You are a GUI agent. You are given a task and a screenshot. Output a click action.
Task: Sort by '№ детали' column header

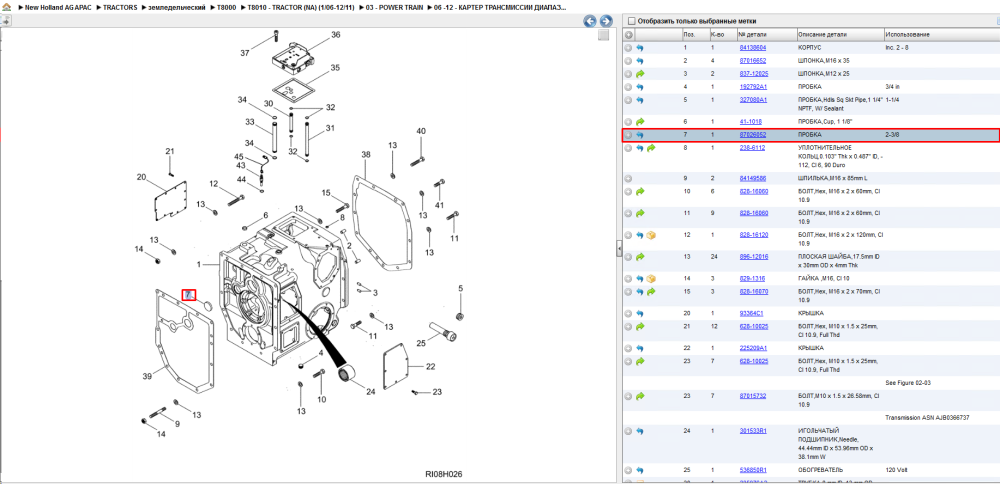click(x=767, y=34)
